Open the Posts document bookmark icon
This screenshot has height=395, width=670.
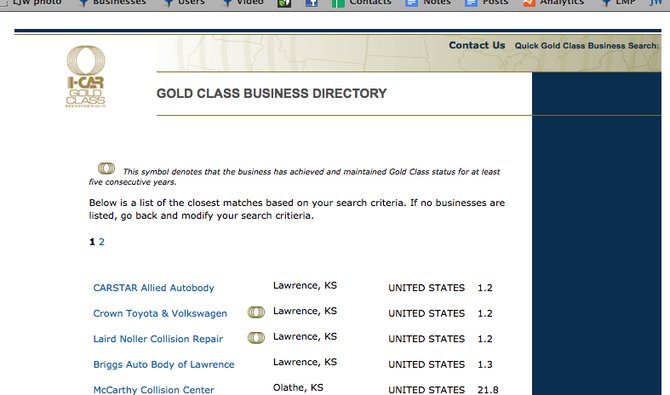pyautogui.click(x=471, y=3)
